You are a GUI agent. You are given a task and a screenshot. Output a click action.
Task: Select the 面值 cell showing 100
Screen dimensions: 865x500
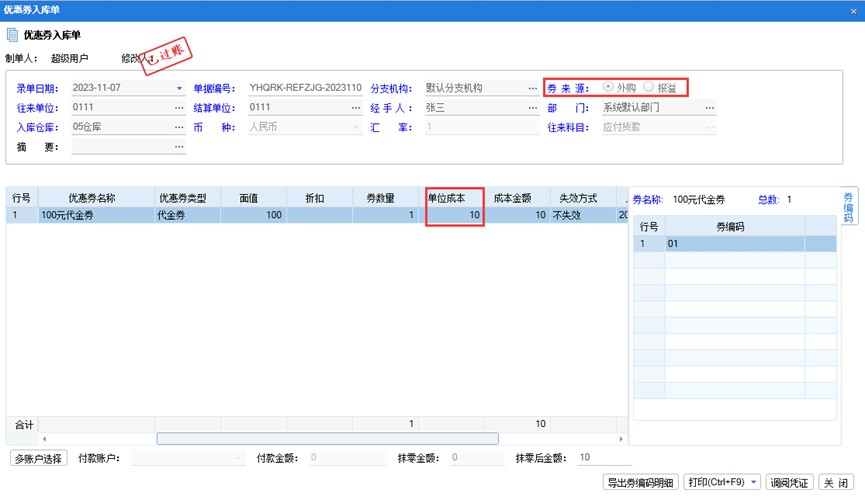(x=254, y=215)
